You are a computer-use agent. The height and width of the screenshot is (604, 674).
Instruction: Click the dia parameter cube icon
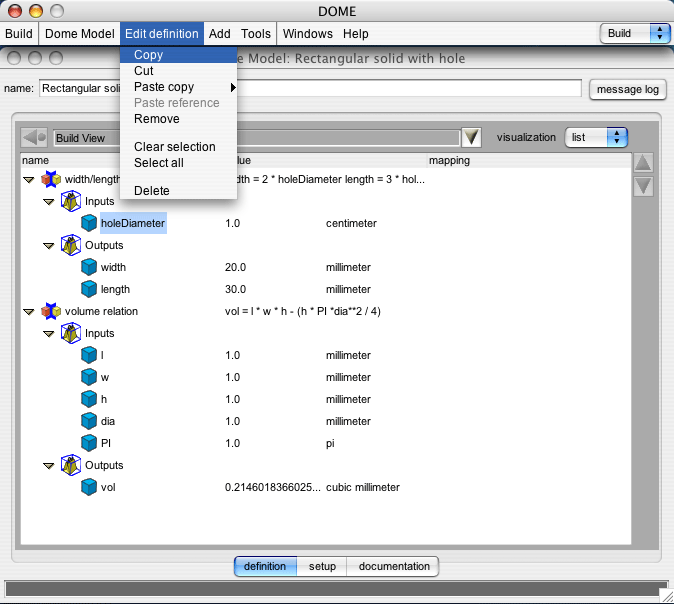(x=89, y=421)
